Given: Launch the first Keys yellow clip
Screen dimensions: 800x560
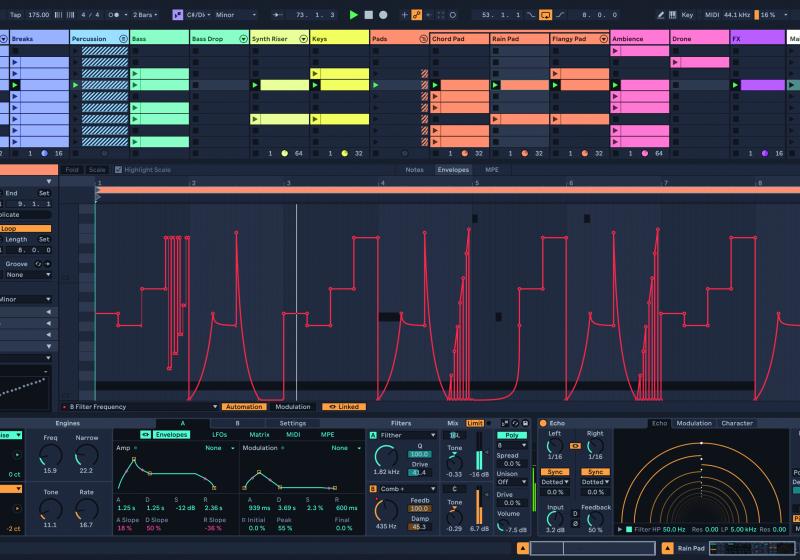Looking at the screenshot, I should tap(315, 74).
